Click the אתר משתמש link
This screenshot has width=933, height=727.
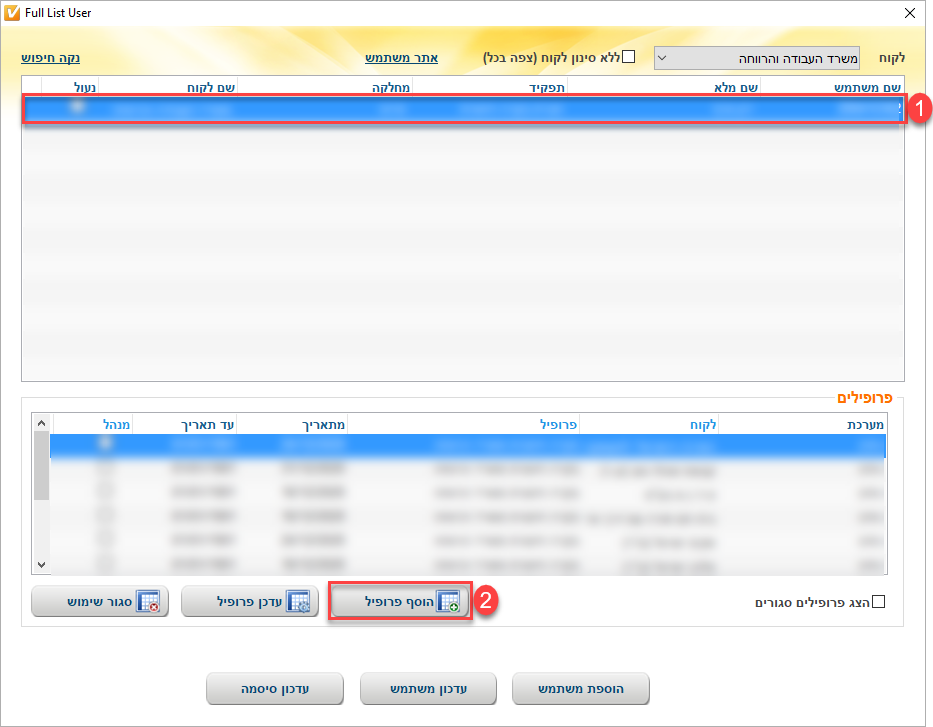coord(401,58)
